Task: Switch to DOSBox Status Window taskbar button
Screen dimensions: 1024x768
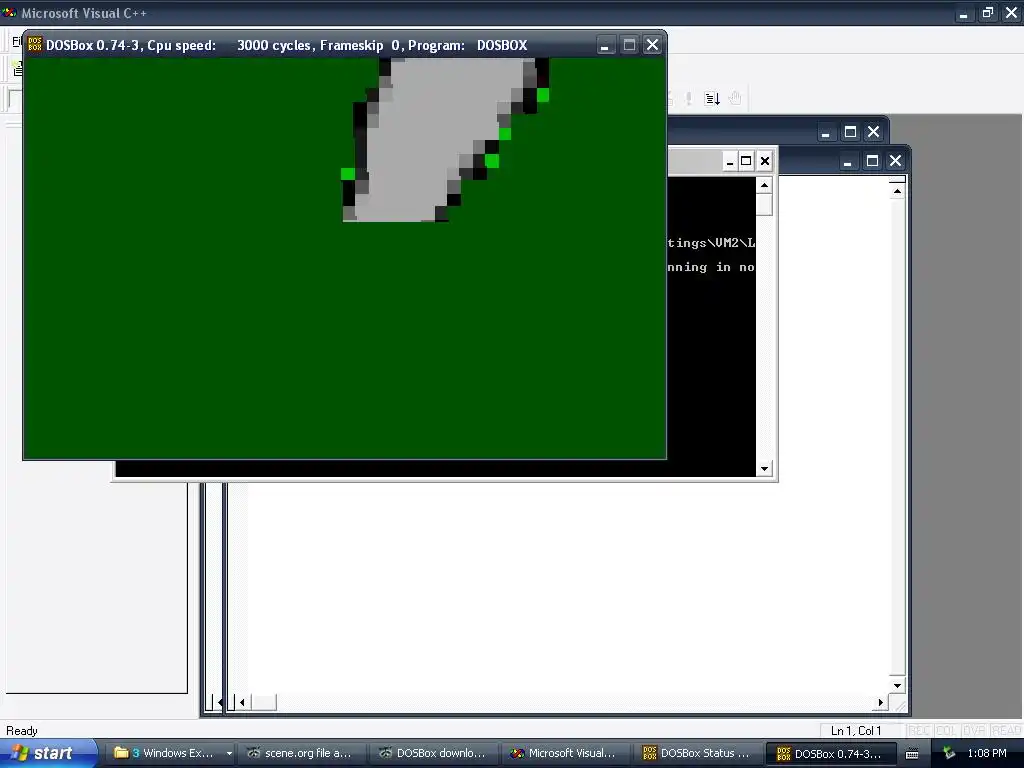Action: 696,753
